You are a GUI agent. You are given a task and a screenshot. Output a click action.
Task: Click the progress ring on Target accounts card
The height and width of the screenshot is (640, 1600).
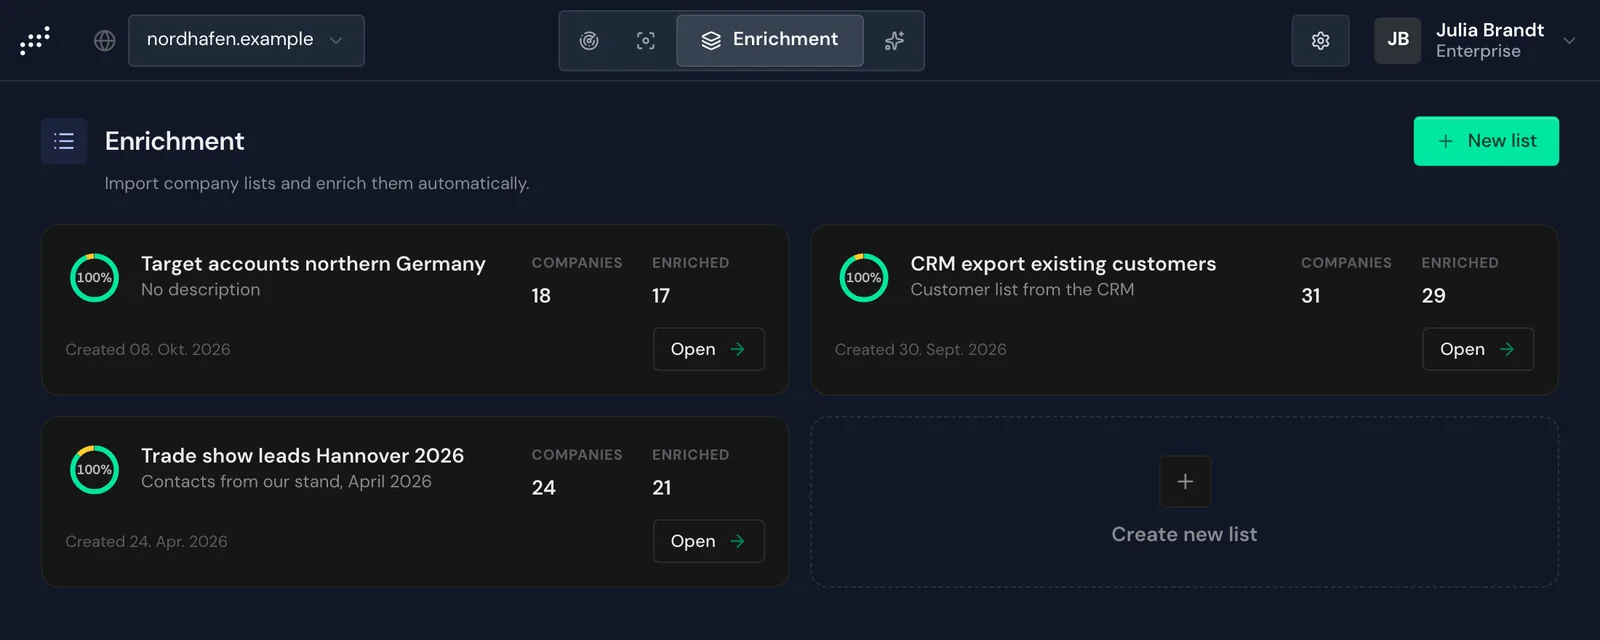click(x=95, y=277)
